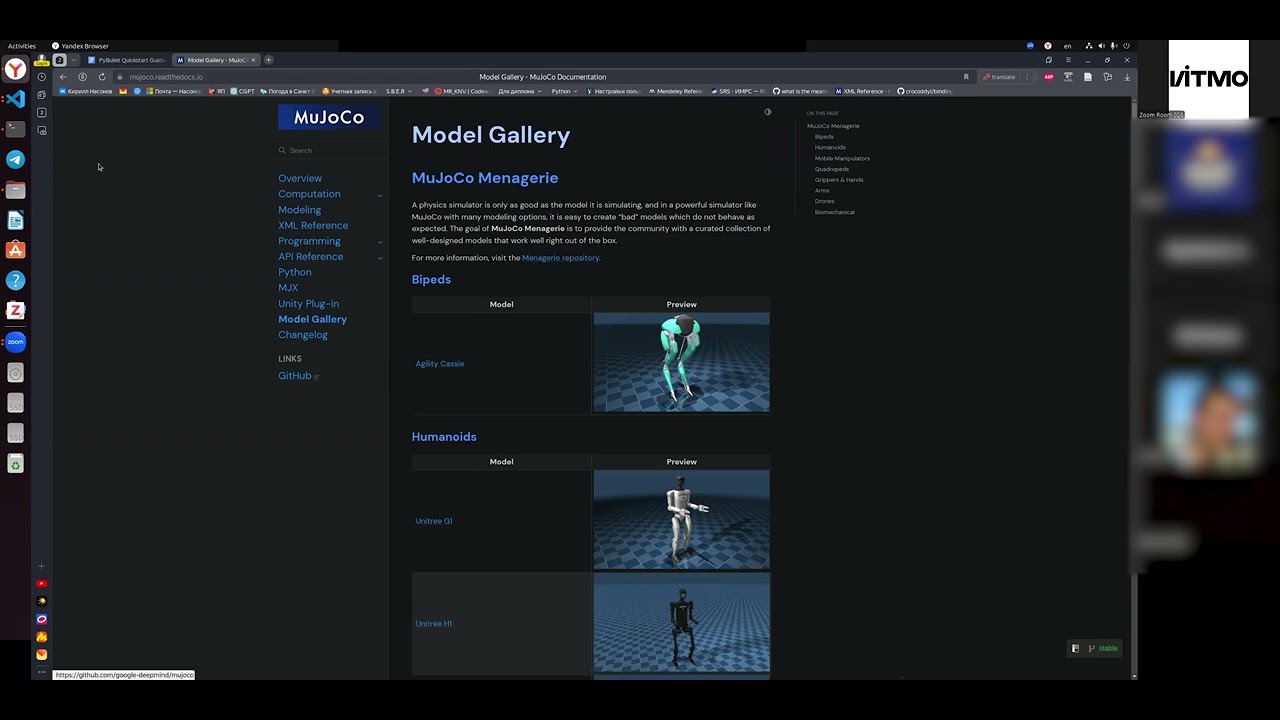Image resolution: width=1280 pixels, height=720 pixels.
Task: Open the browser history clock icon
Action: tap(41, 77)
